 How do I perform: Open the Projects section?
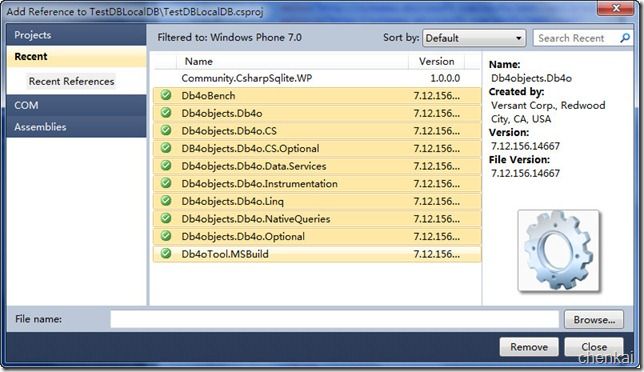point(76,35)
